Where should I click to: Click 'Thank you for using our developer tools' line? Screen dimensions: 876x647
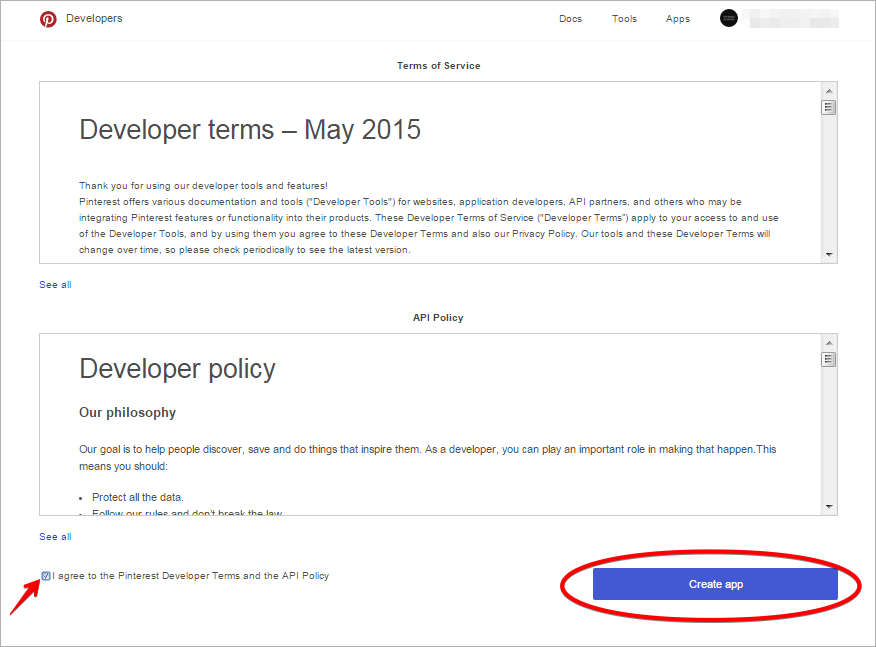[x=203, y=185]
